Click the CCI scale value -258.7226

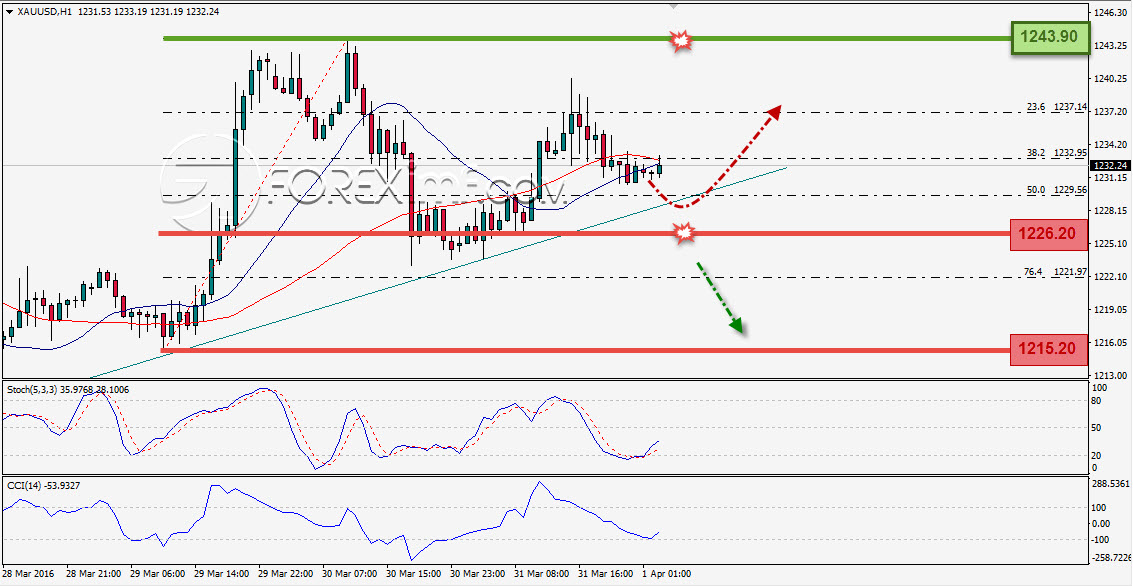tap(1111, 559)
